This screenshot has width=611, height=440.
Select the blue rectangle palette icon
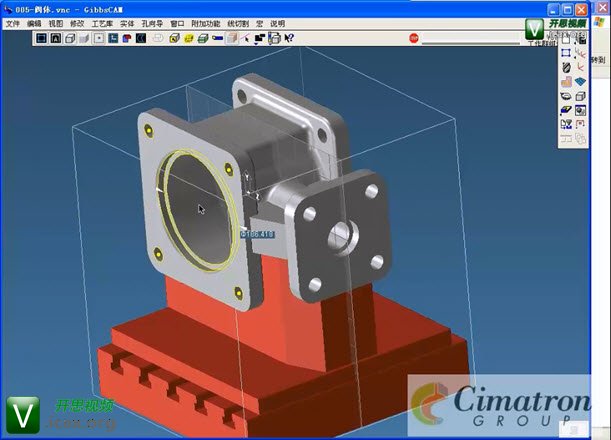566,53
